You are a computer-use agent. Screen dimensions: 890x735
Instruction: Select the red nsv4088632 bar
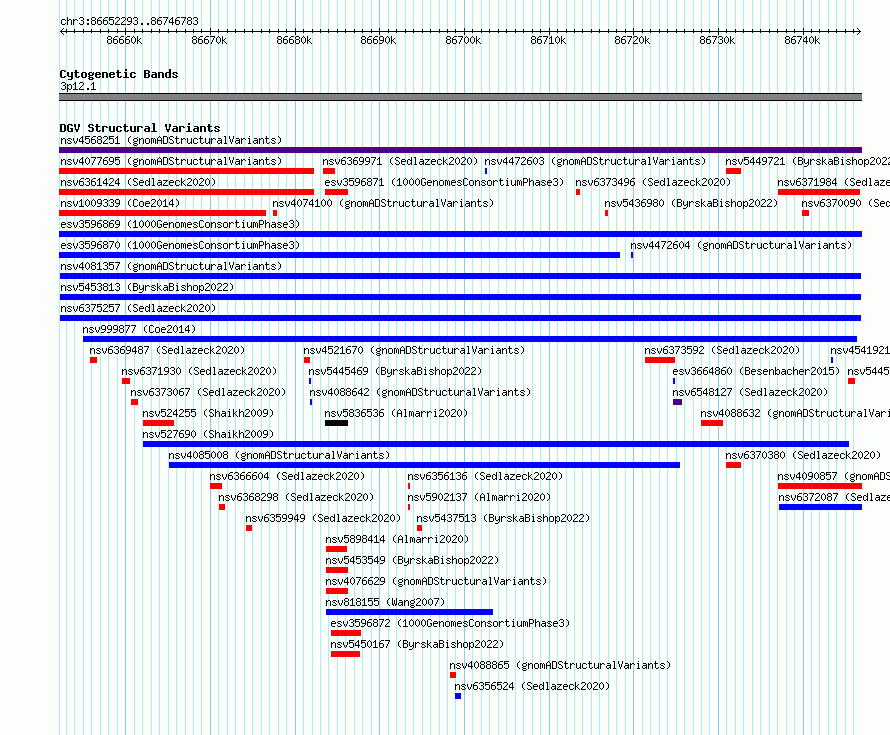[x=712, y=423]
